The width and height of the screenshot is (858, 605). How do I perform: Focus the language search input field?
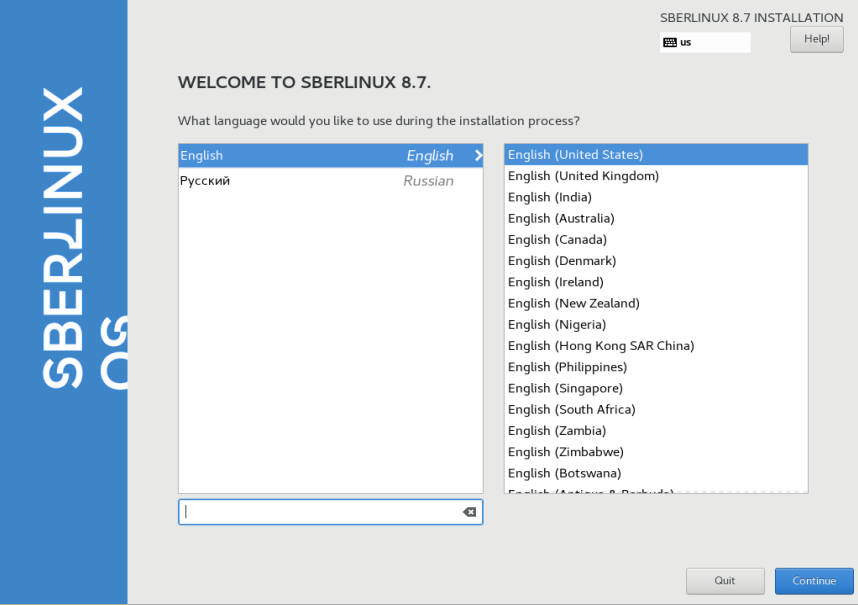(320, 512)
